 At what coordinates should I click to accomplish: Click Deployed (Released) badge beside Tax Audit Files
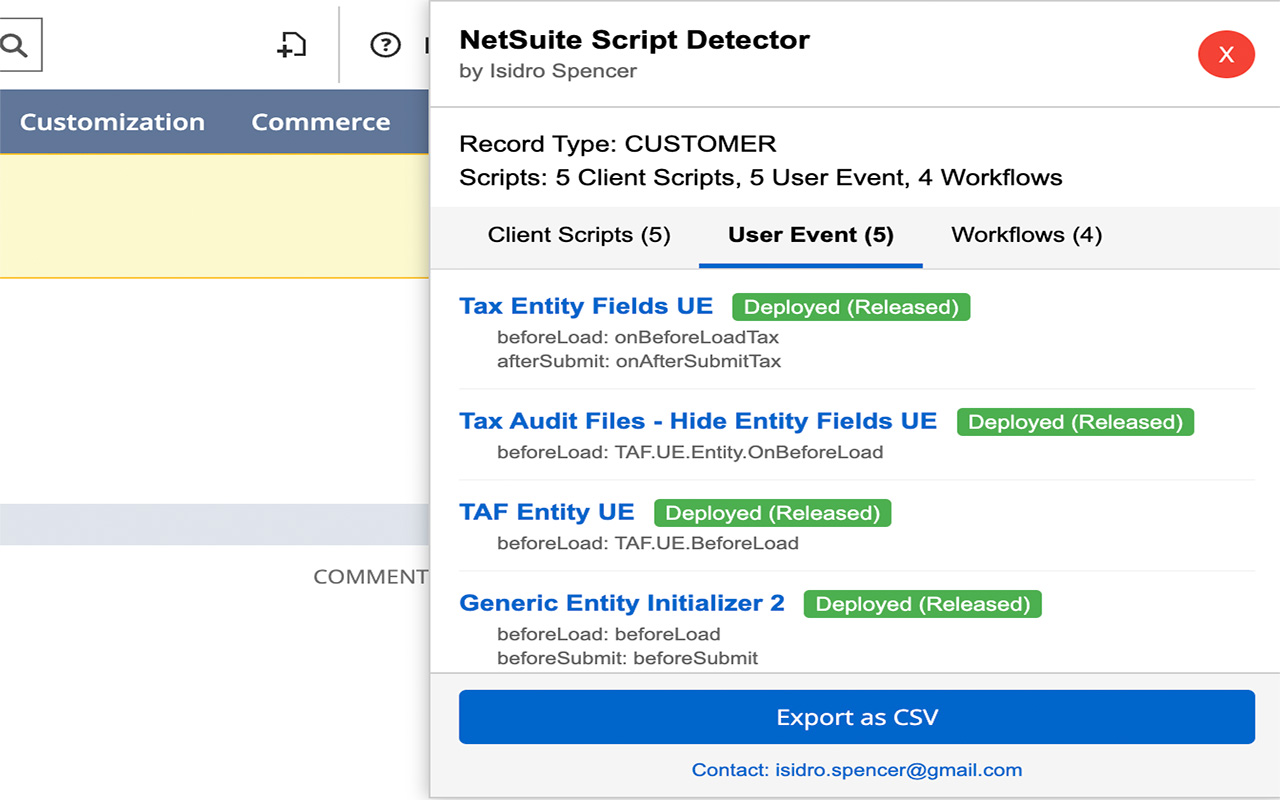tap(1075, 422)
